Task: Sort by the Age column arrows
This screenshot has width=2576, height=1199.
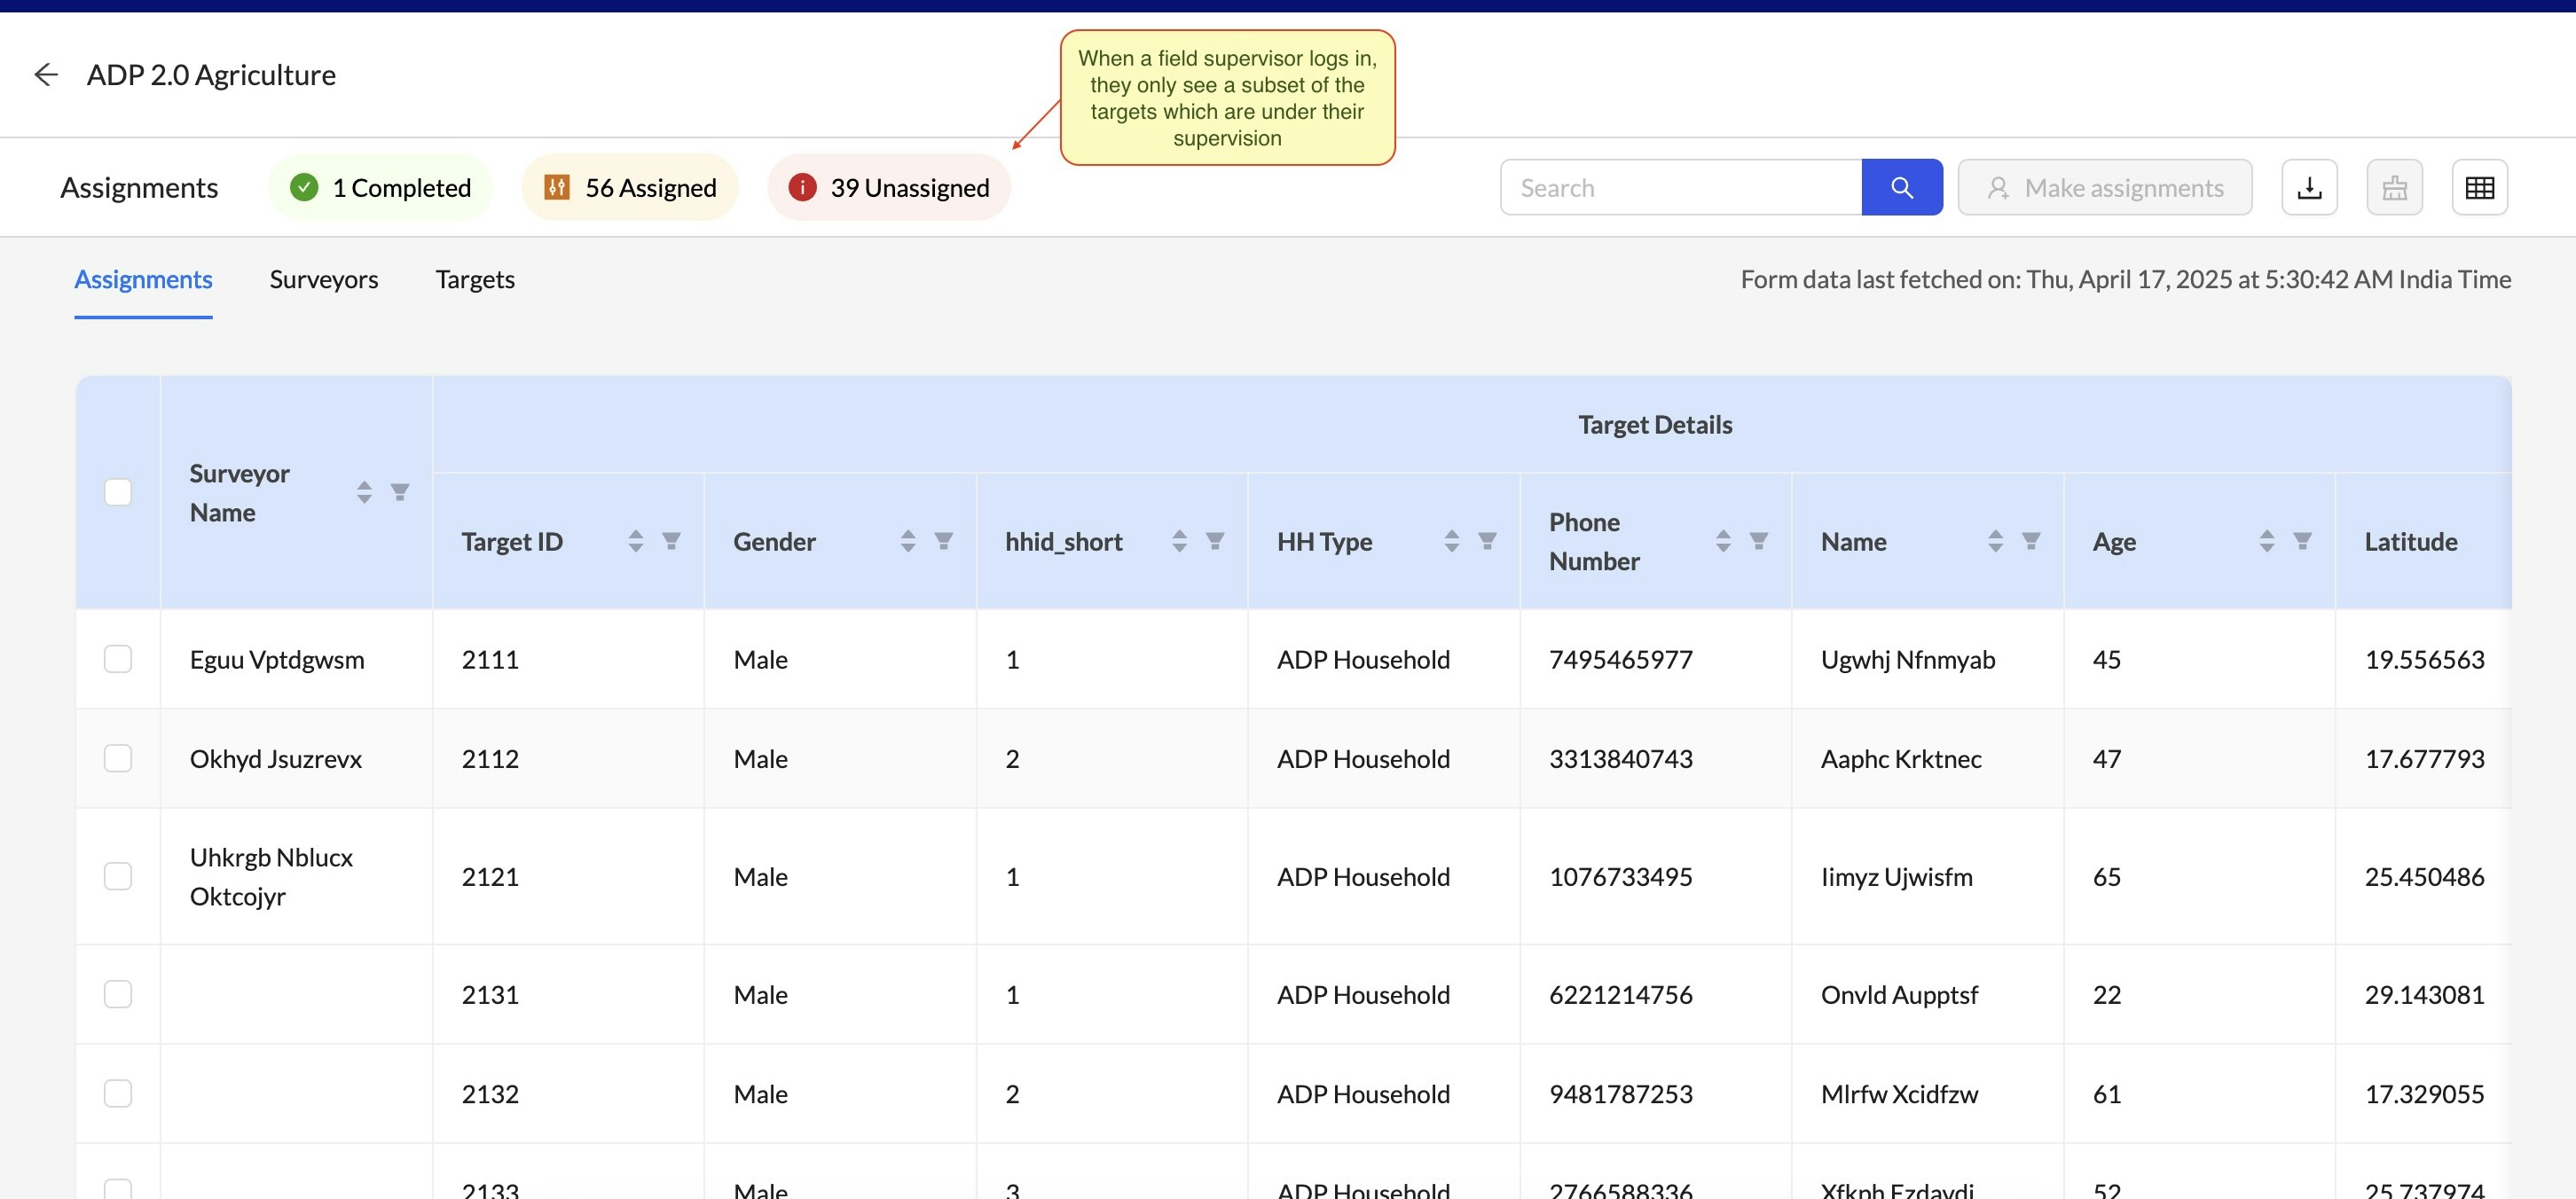Action: pos(2266,541)
